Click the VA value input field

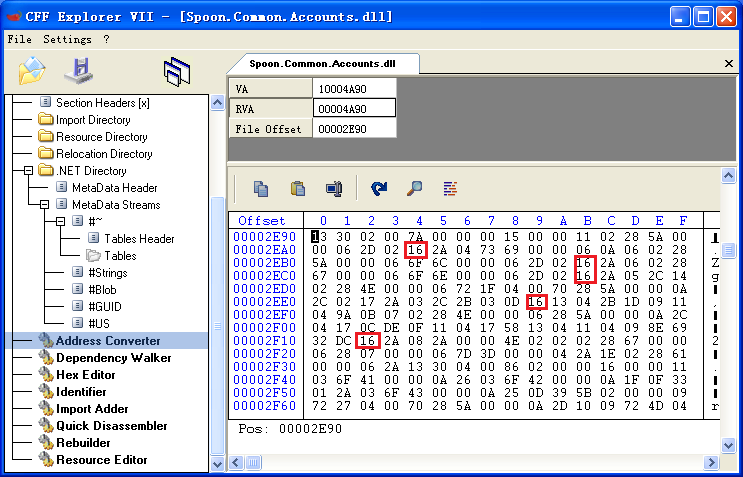point(354,89)
